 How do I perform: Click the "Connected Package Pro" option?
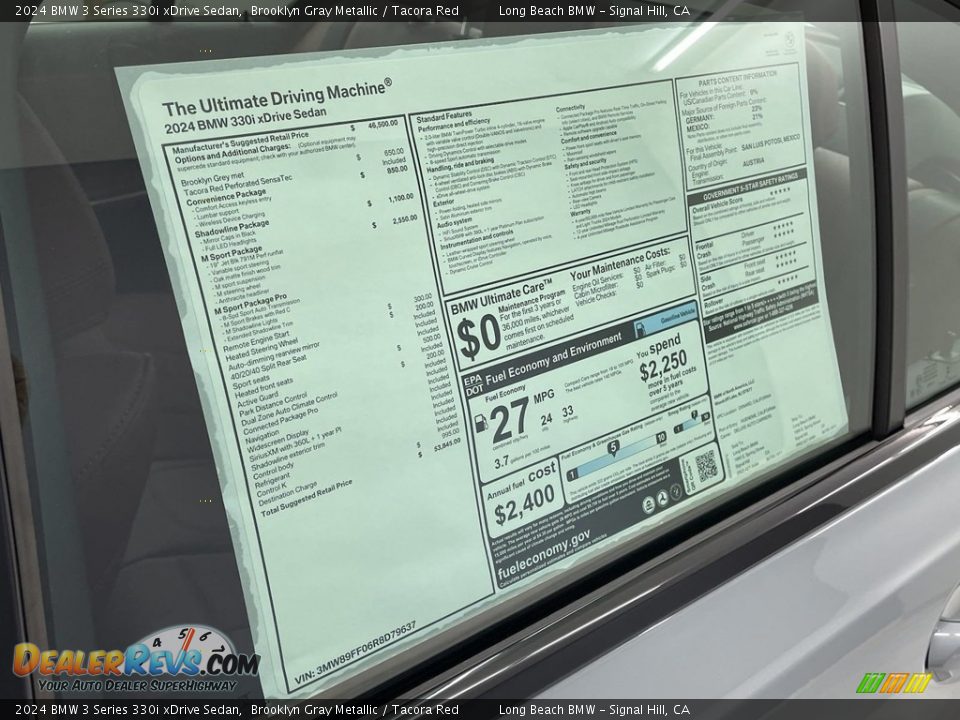click(281, 422)
